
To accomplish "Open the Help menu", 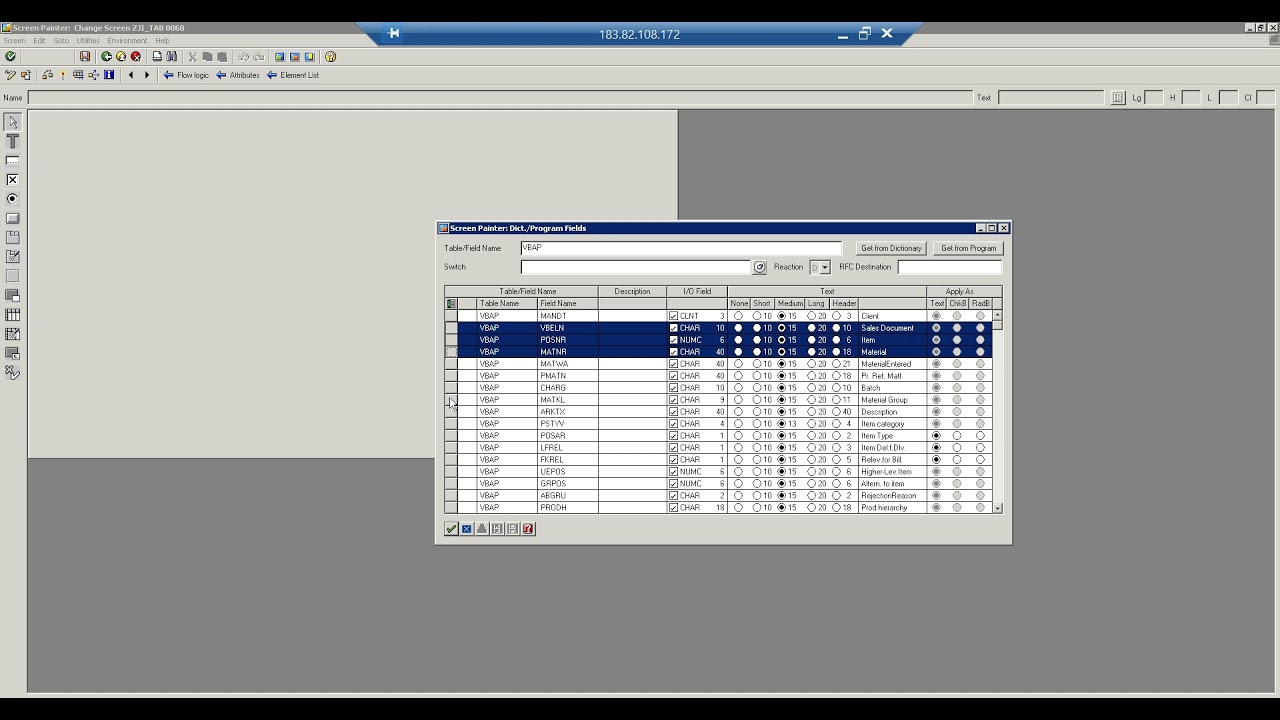I will pyautogui.click(x=162, y=41).
